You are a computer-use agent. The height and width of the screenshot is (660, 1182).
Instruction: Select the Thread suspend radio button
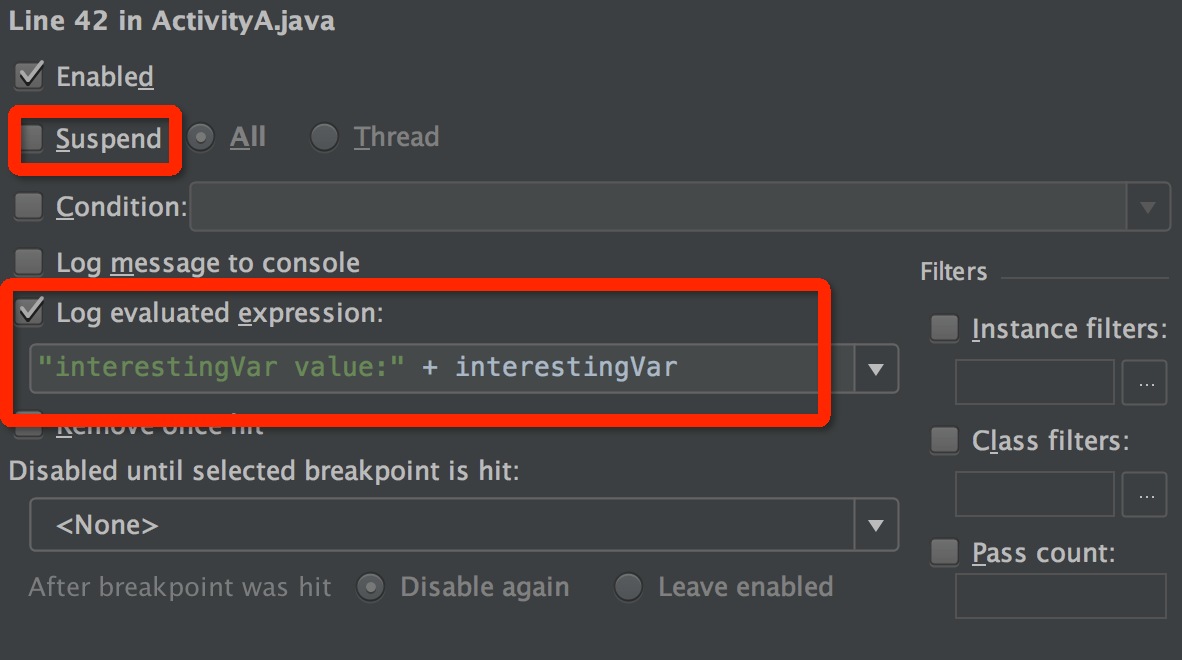324,137
